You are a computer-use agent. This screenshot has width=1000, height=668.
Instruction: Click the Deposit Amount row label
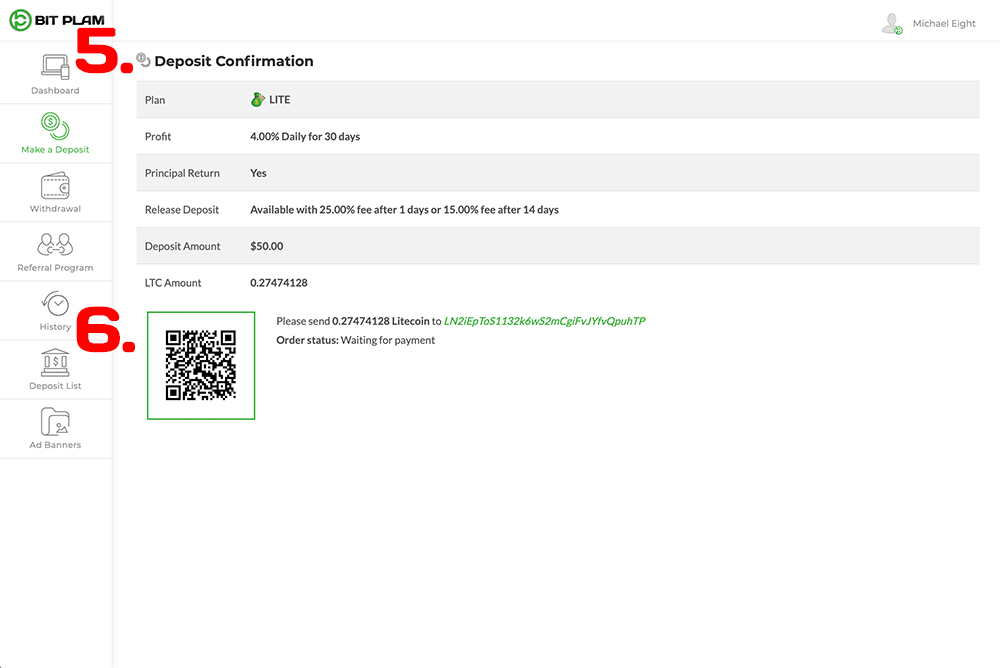[x=182, y=246]
